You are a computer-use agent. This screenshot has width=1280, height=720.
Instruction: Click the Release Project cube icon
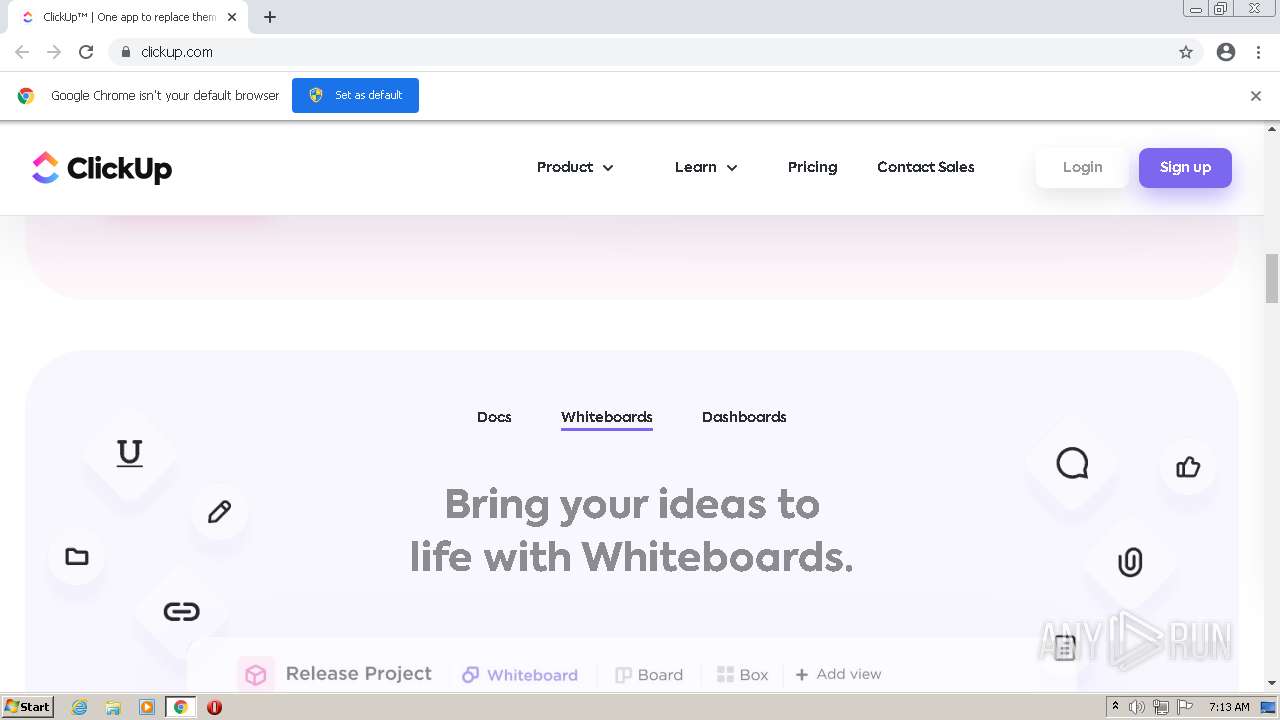point(256,675)
